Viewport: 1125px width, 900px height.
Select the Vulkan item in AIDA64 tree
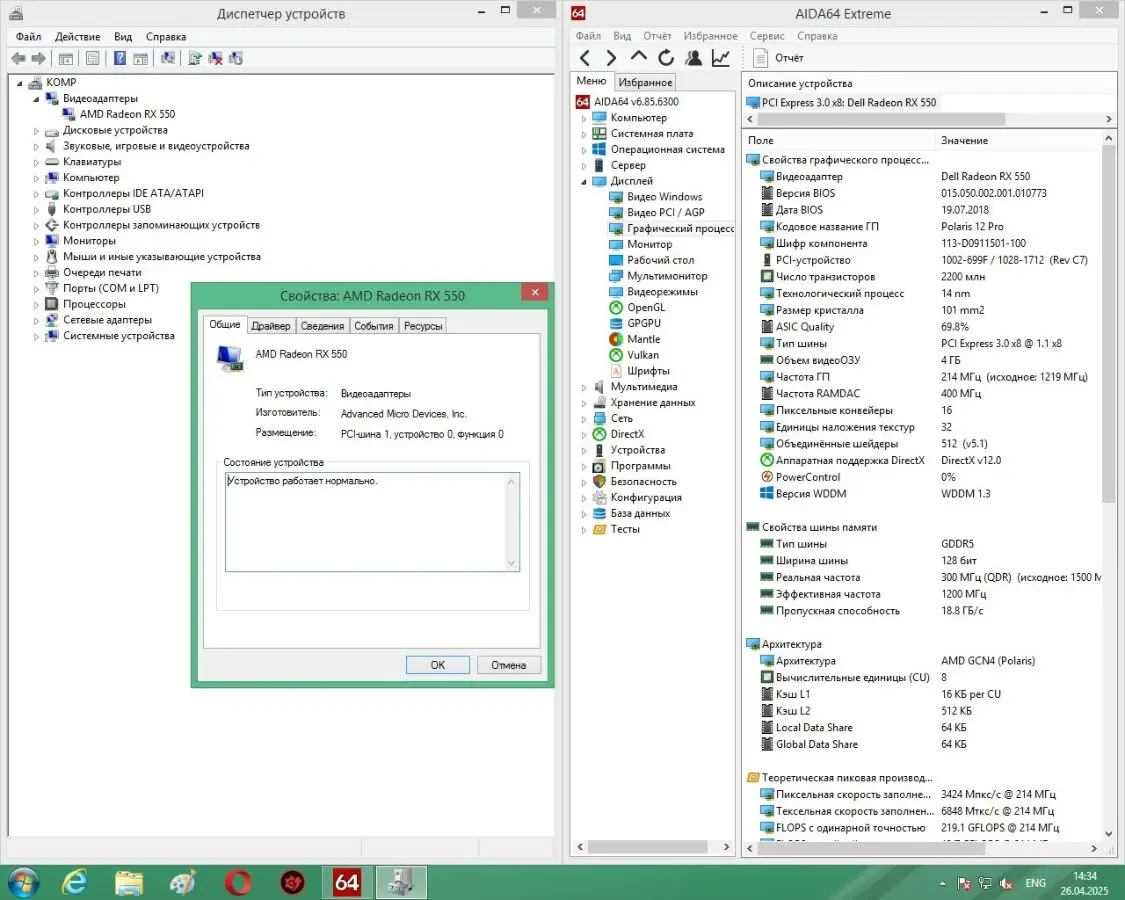tap(642, 355)
